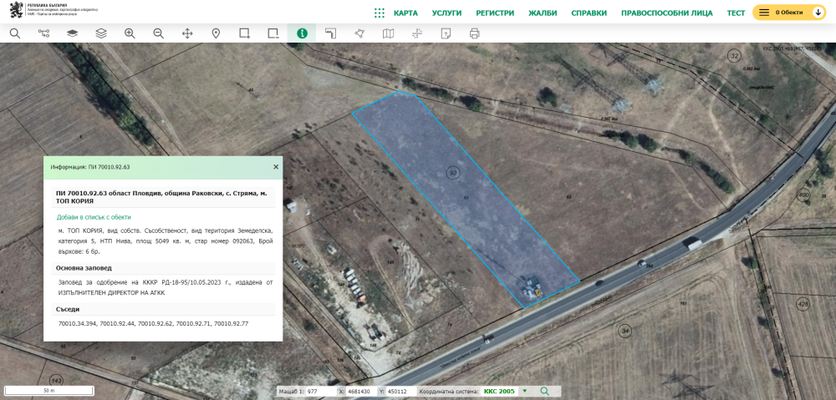Image resolution: width=836 pixels, height=400 pixels.
Task: Select the zoom out tool
Action: (158, 33)
